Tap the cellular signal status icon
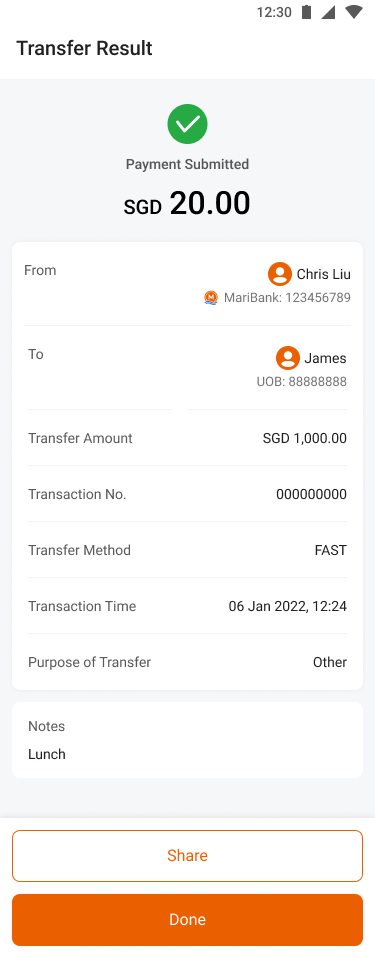 (329, 12)
